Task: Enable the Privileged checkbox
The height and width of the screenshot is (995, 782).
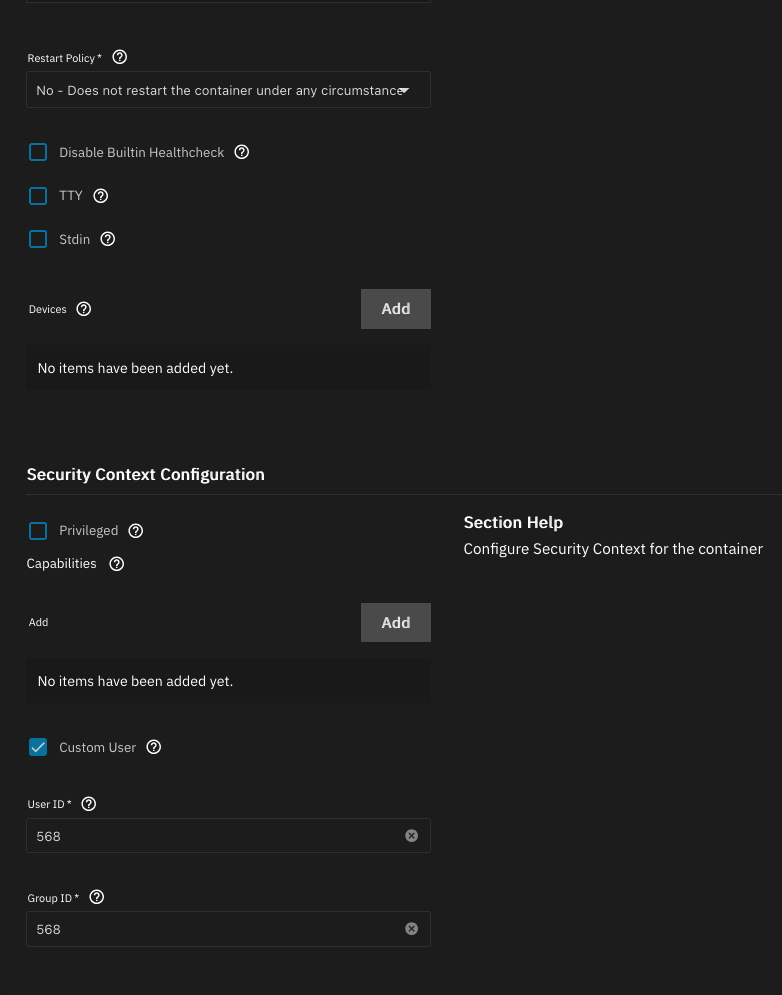Action: click(x=38, y=530)
